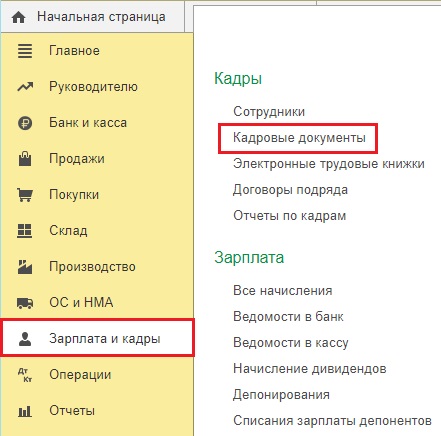Image resolution: width=441 pixels, height=436 pixels.
Task: Go to Электронные трудовые книжки
Action: pyautogui.click(x=329, y=164)
